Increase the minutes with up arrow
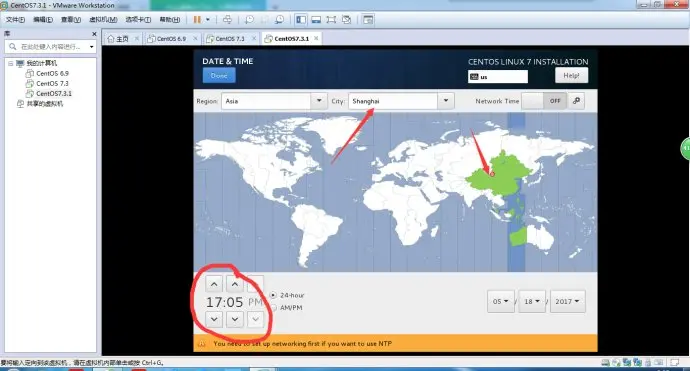This screenshot has height=371, width=690. tap(235, 284)
